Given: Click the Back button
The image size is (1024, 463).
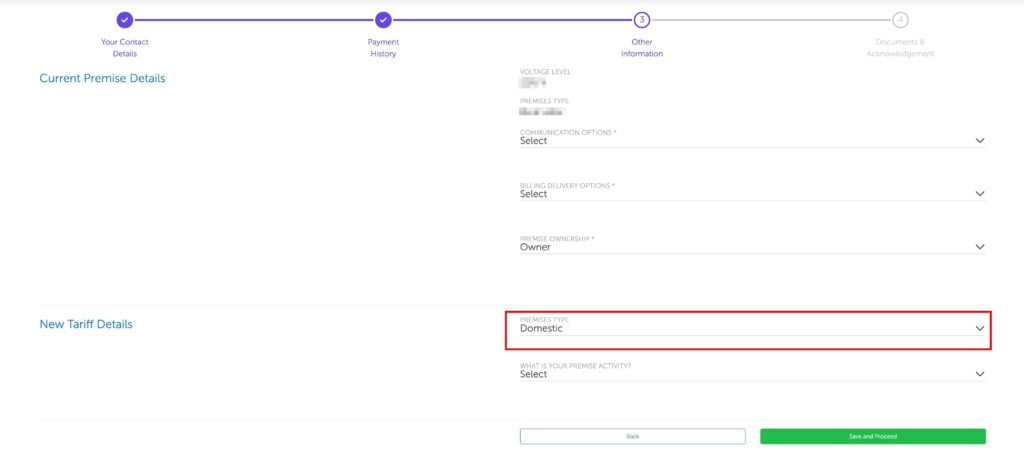Looking at the screenshot, I should pos(632,436).
